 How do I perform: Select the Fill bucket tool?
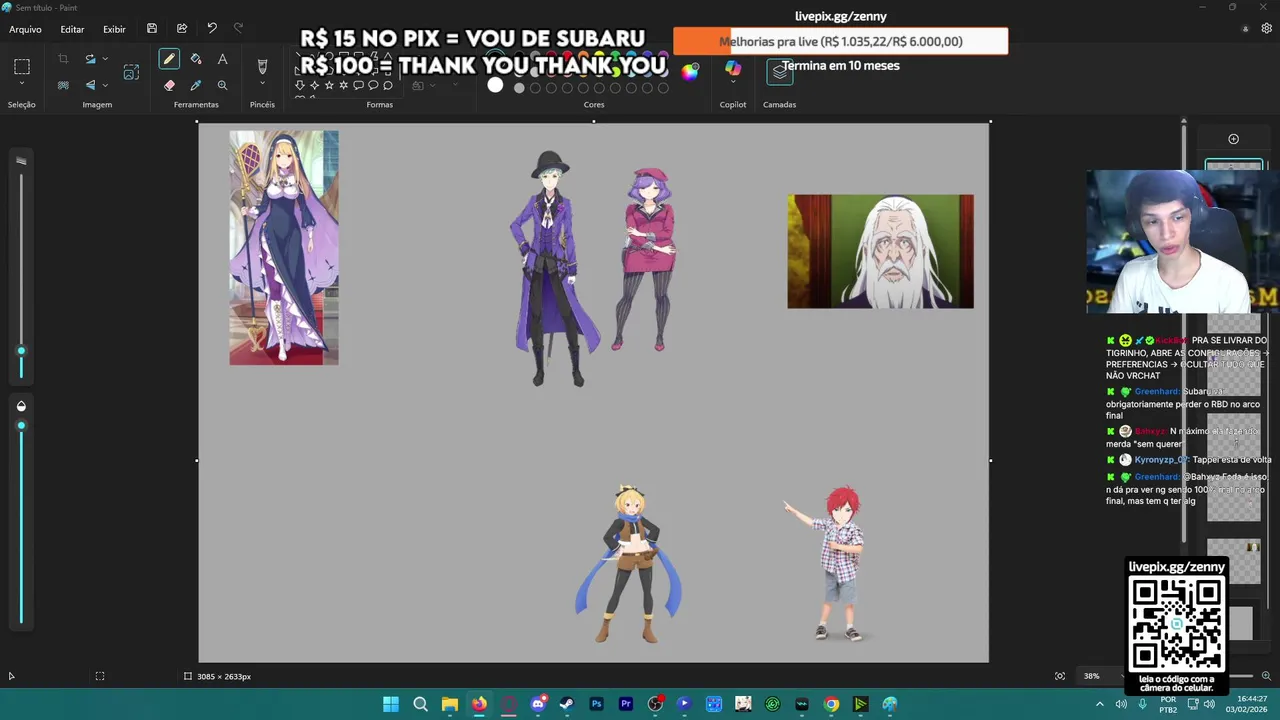point(196,60)
